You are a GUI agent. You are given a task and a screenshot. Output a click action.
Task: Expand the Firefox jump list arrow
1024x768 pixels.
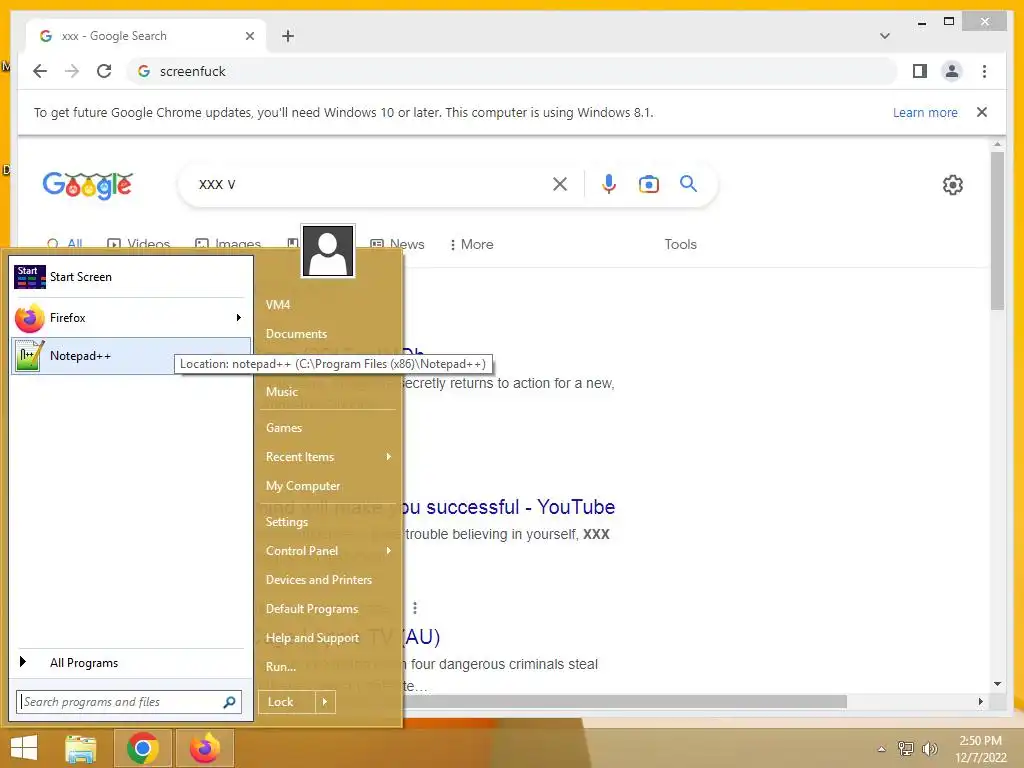coord(239,318)
